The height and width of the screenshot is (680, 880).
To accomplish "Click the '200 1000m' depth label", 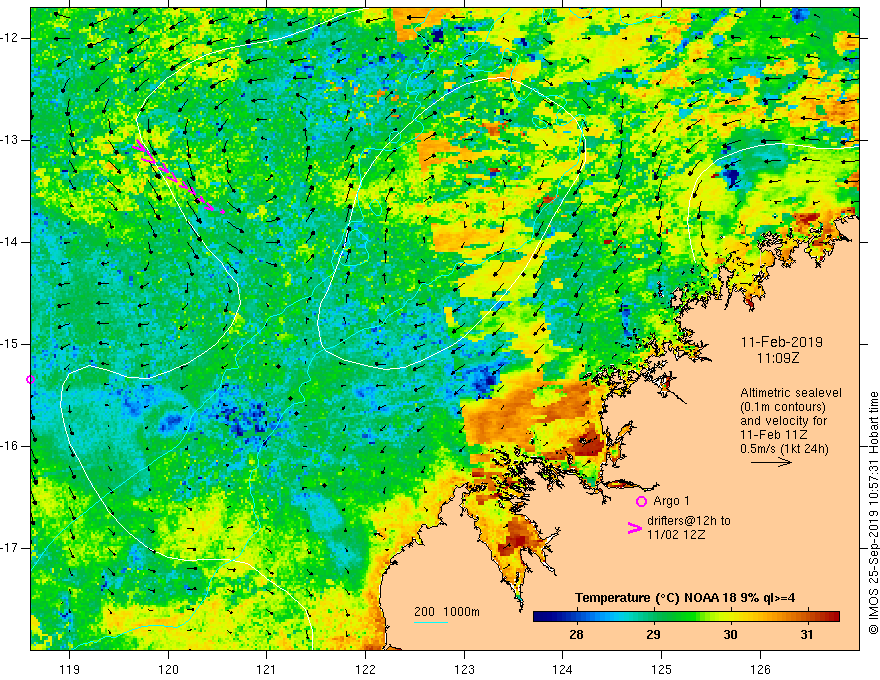I will point(447,612).
